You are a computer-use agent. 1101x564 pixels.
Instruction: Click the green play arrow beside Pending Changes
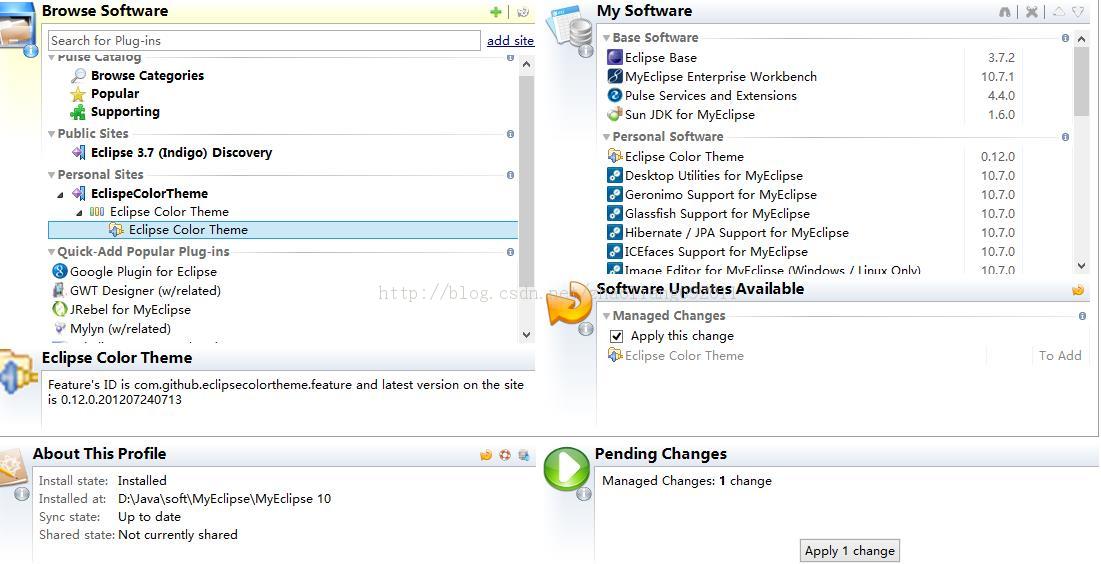coord(567,468)
